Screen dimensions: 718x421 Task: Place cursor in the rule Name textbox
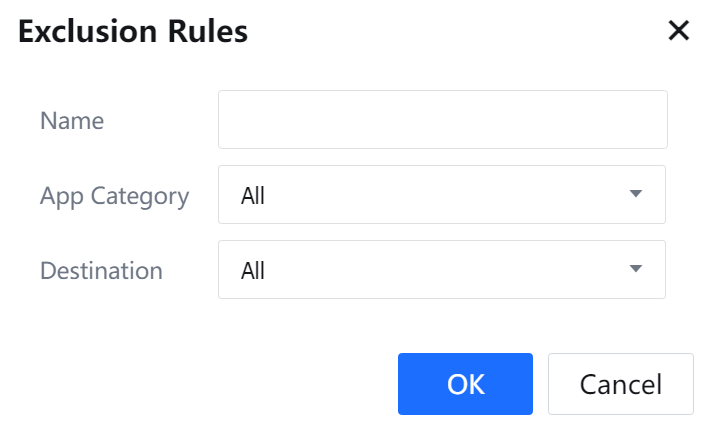(442, 120)
